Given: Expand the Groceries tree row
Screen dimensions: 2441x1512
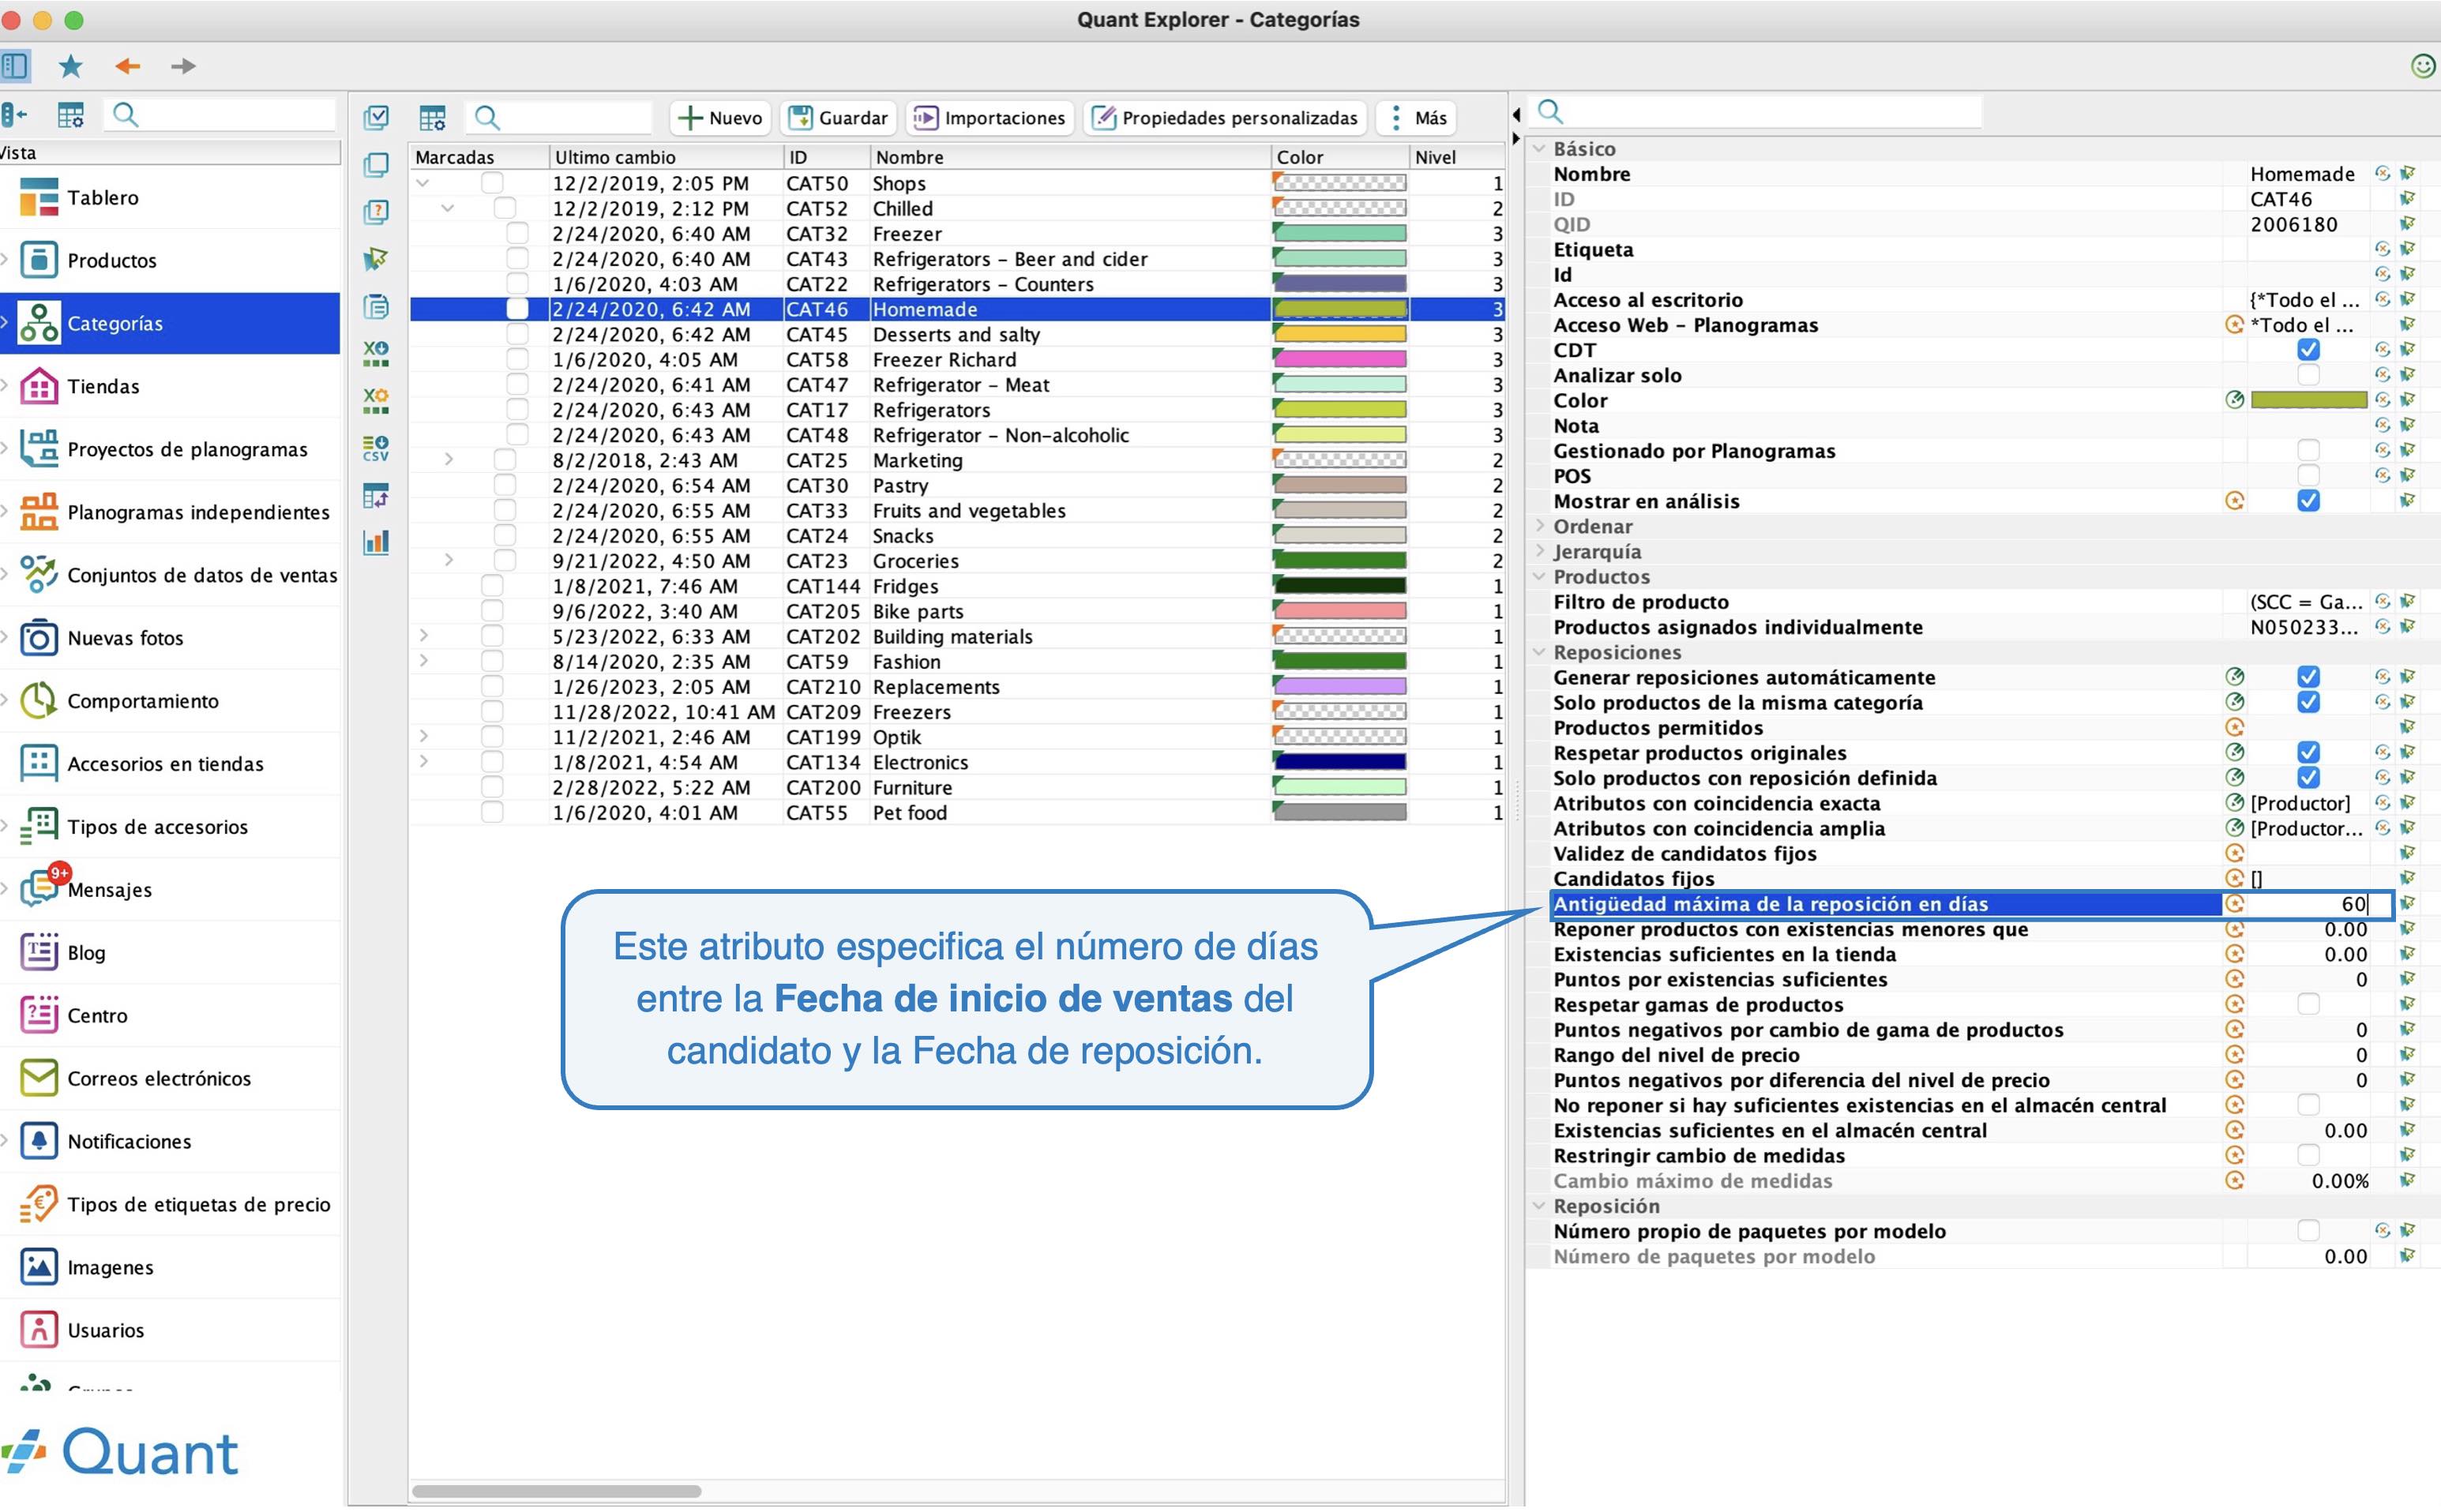Looking at the screenshot, I should 448,561.
